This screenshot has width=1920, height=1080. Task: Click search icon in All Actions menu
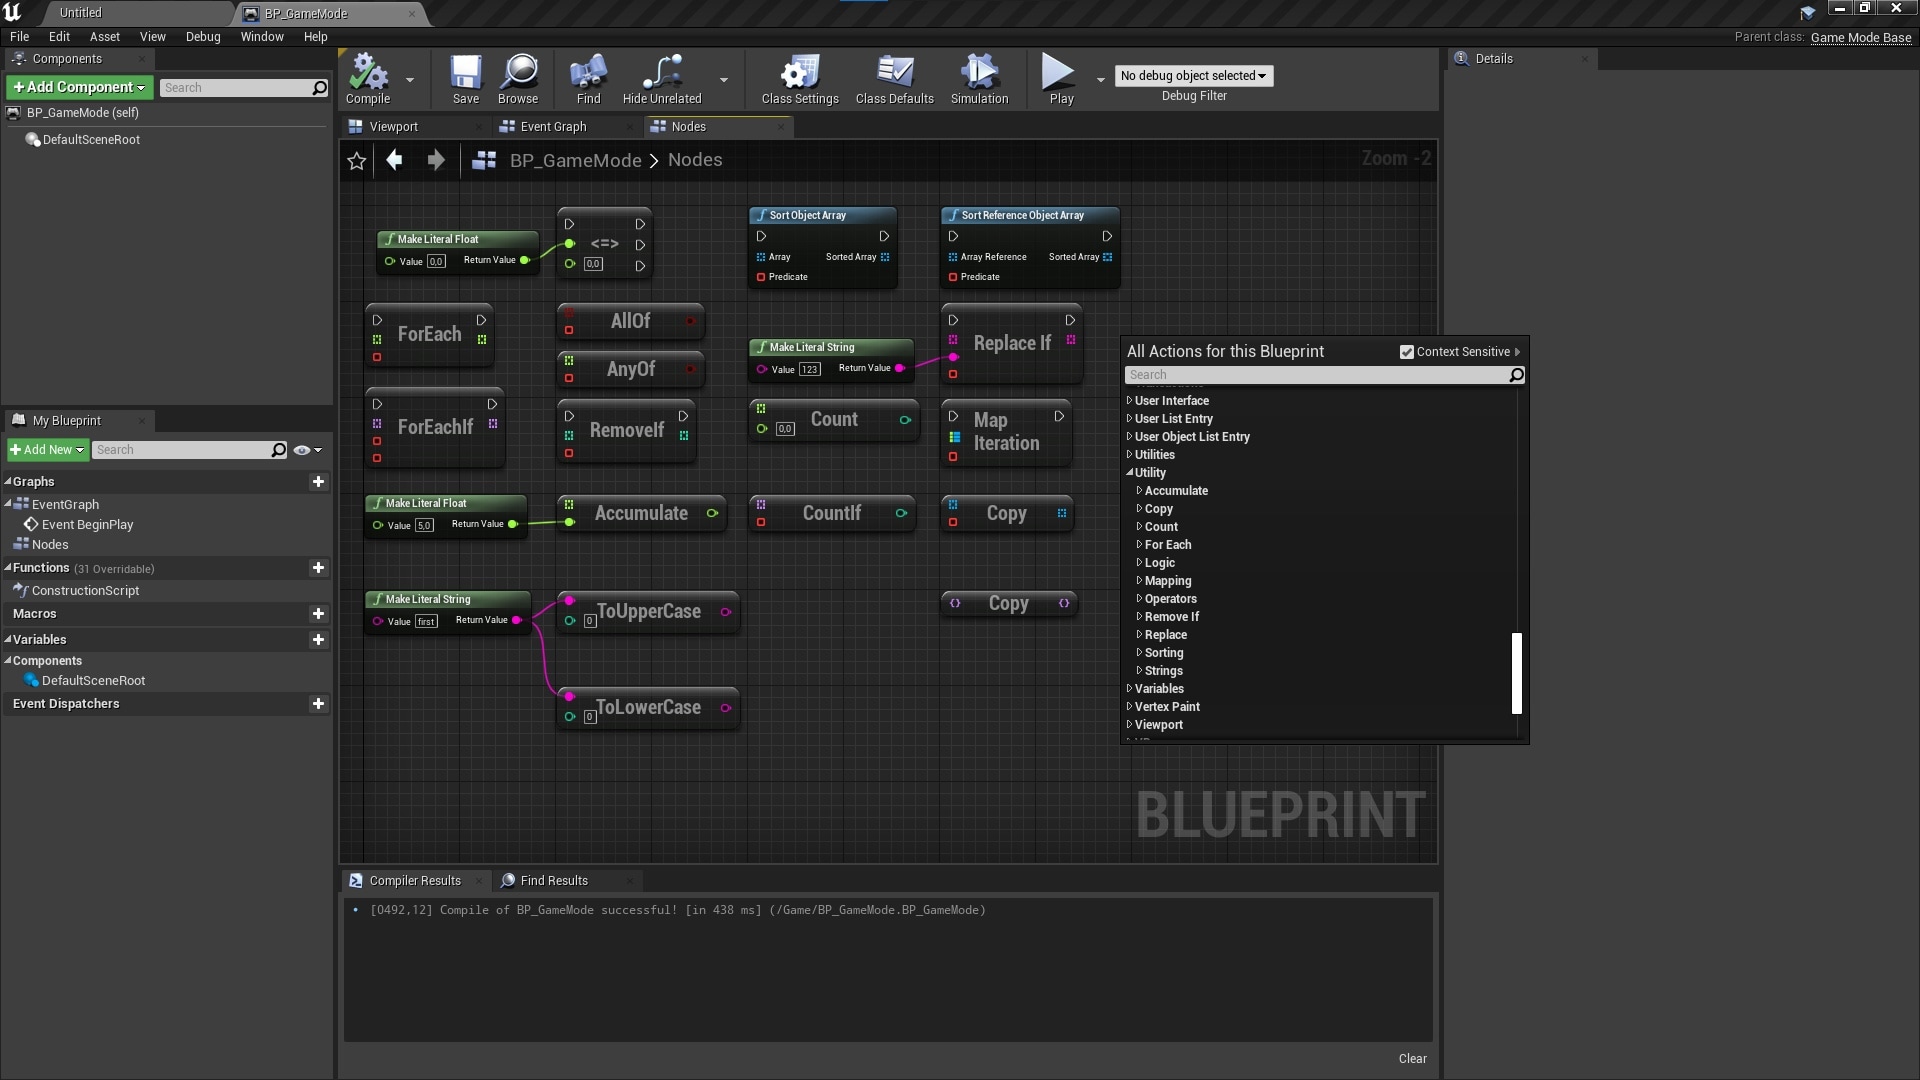point(1516,375)
